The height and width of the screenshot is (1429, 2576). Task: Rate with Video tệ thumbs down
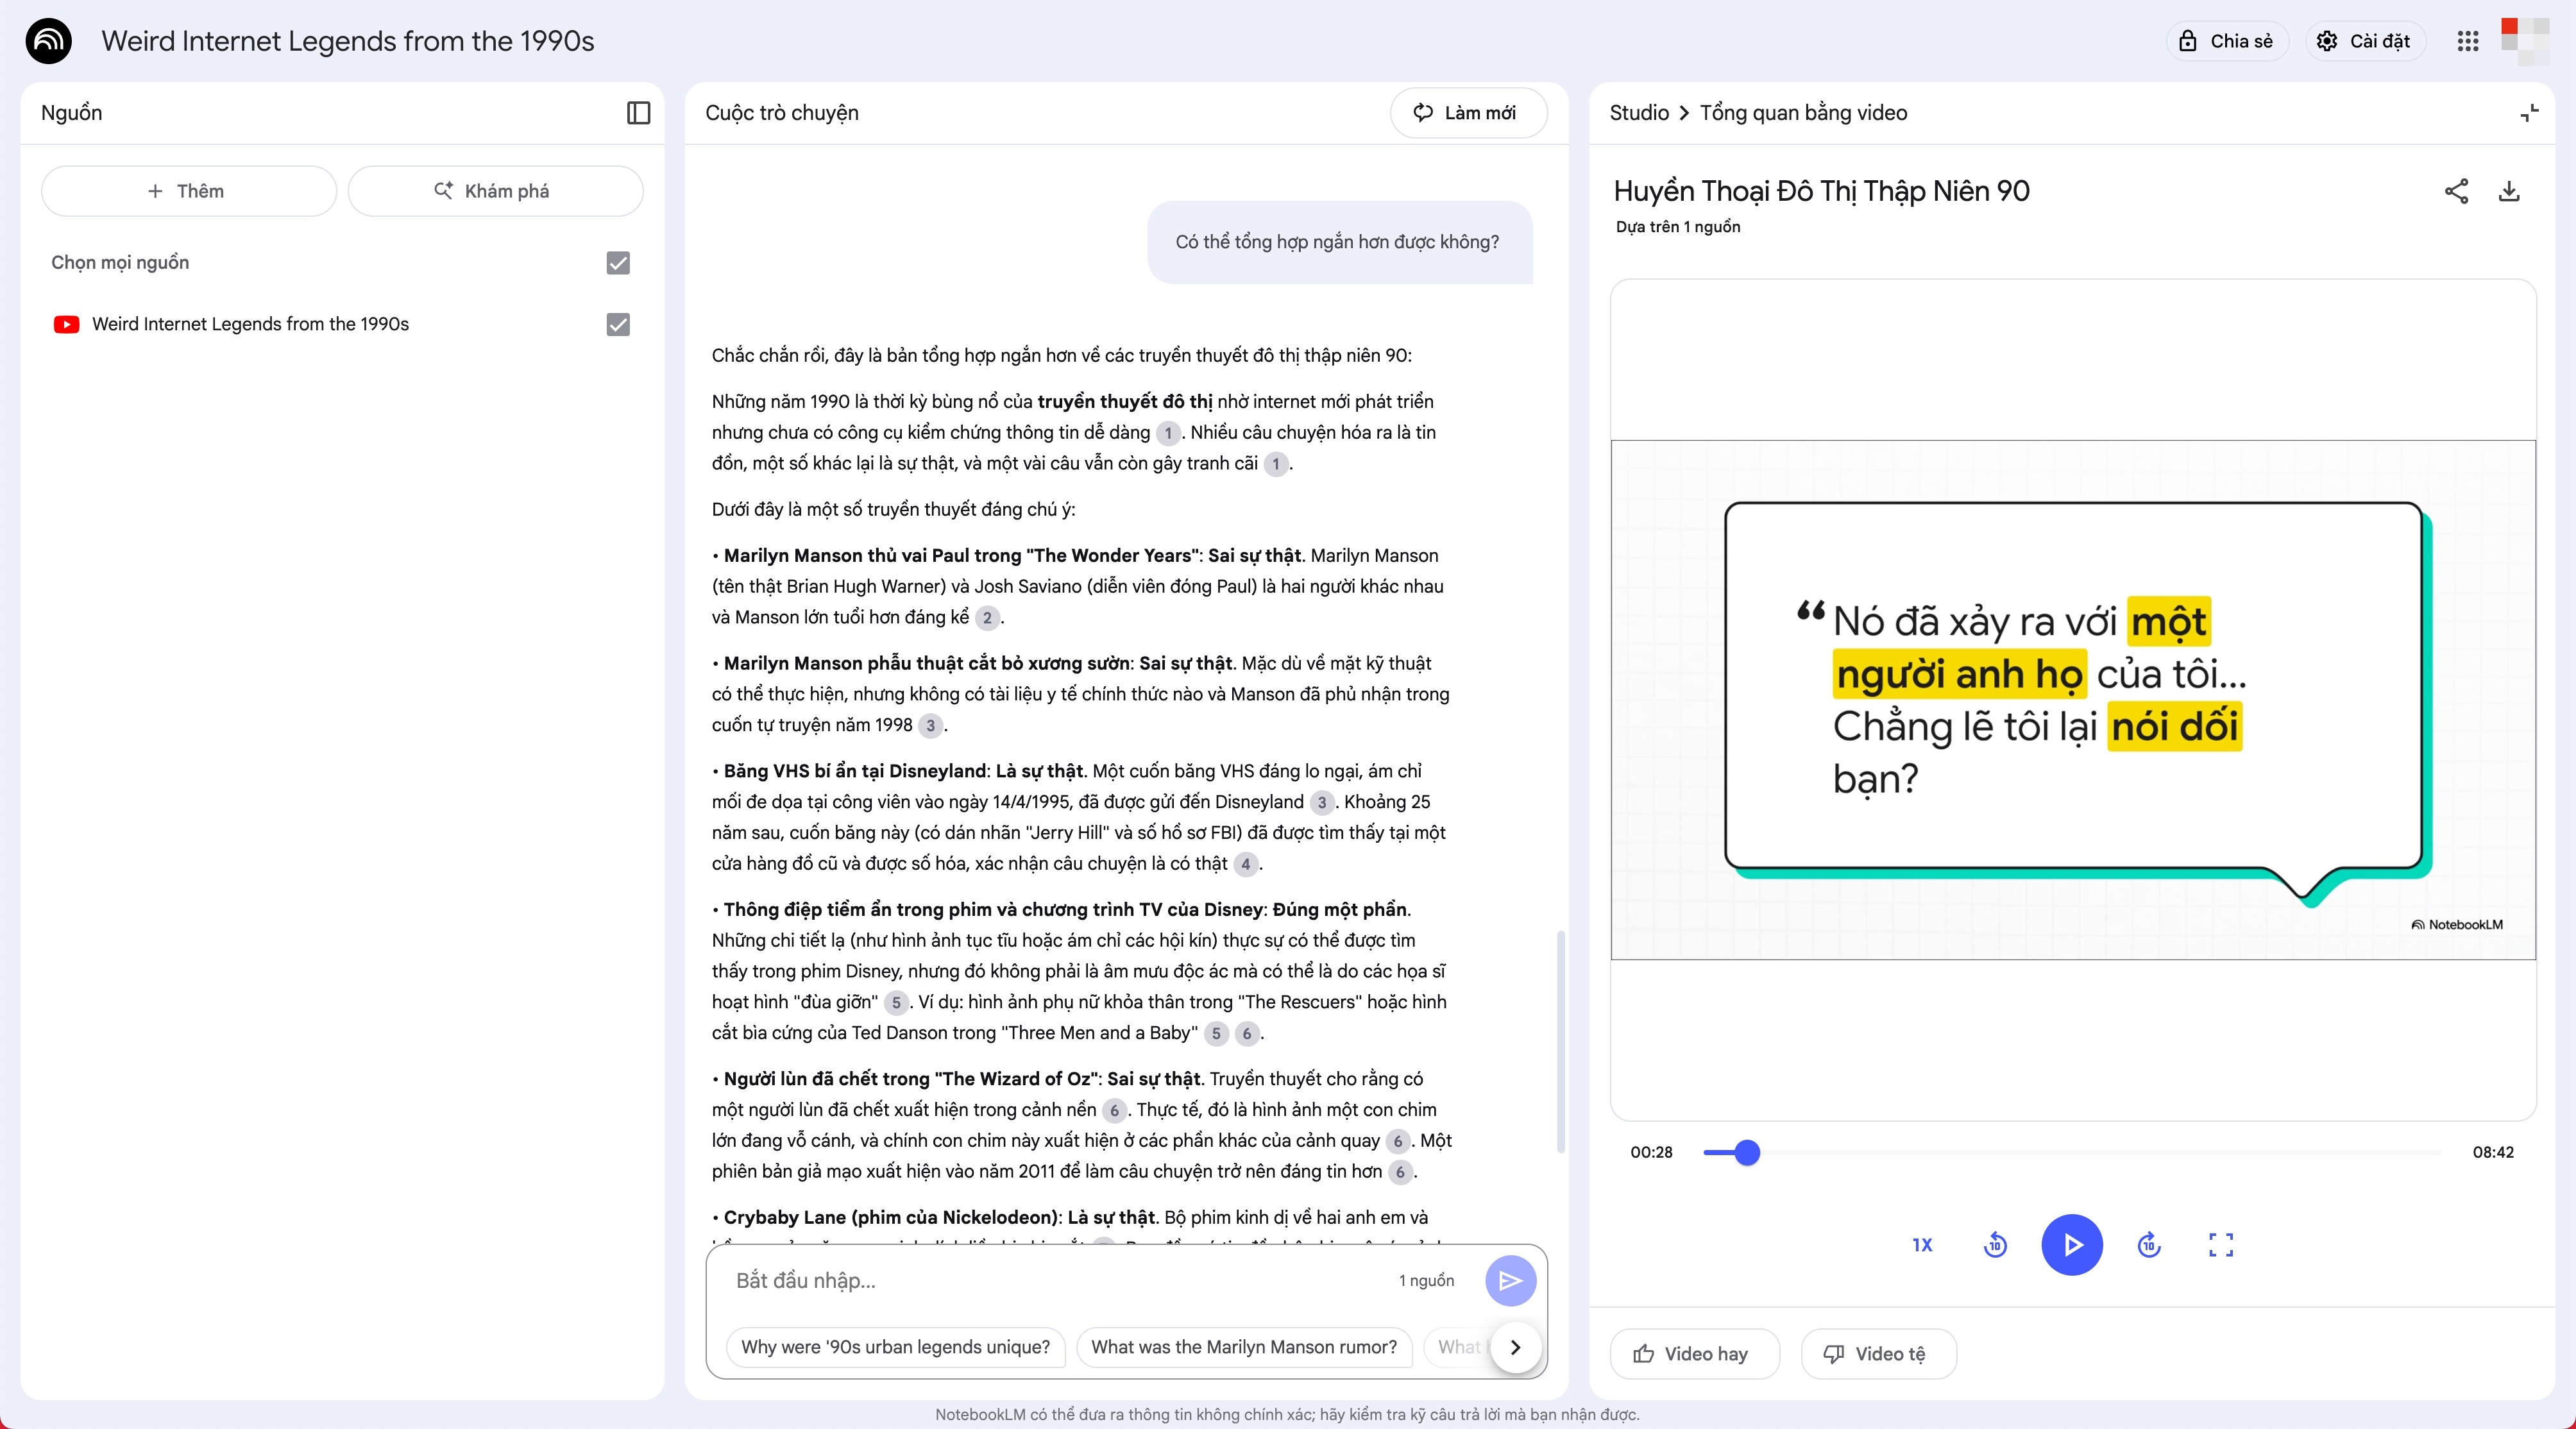pyautogui.click(x=1878, y=1354)
